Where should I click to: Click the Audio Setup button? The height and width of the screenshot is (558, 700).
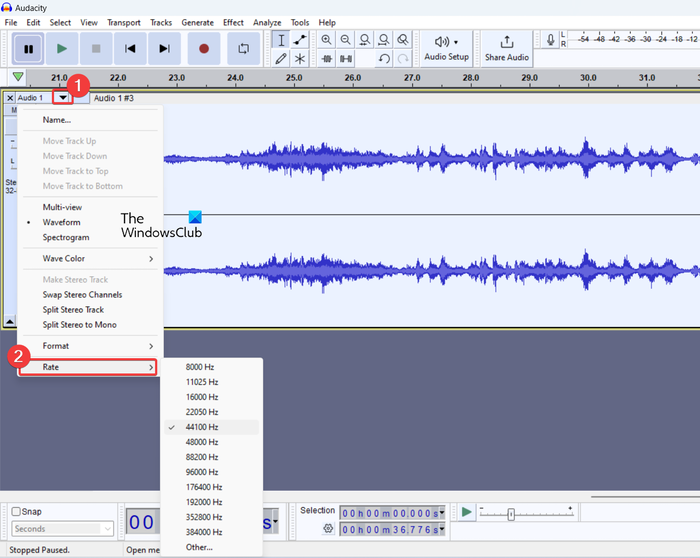click(446, 47)
